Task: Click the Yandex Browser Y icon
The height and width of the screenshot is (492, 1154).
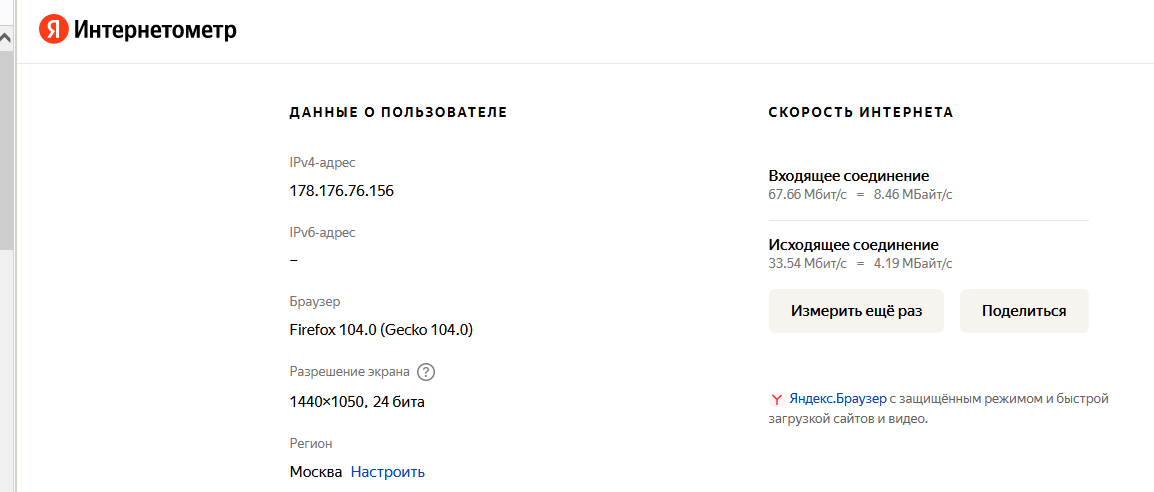Action: tap(776, 399)
